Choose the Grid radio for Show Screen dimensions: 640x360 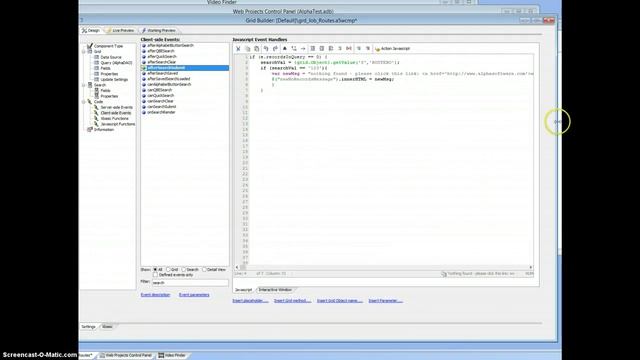(x=168, y=269)
